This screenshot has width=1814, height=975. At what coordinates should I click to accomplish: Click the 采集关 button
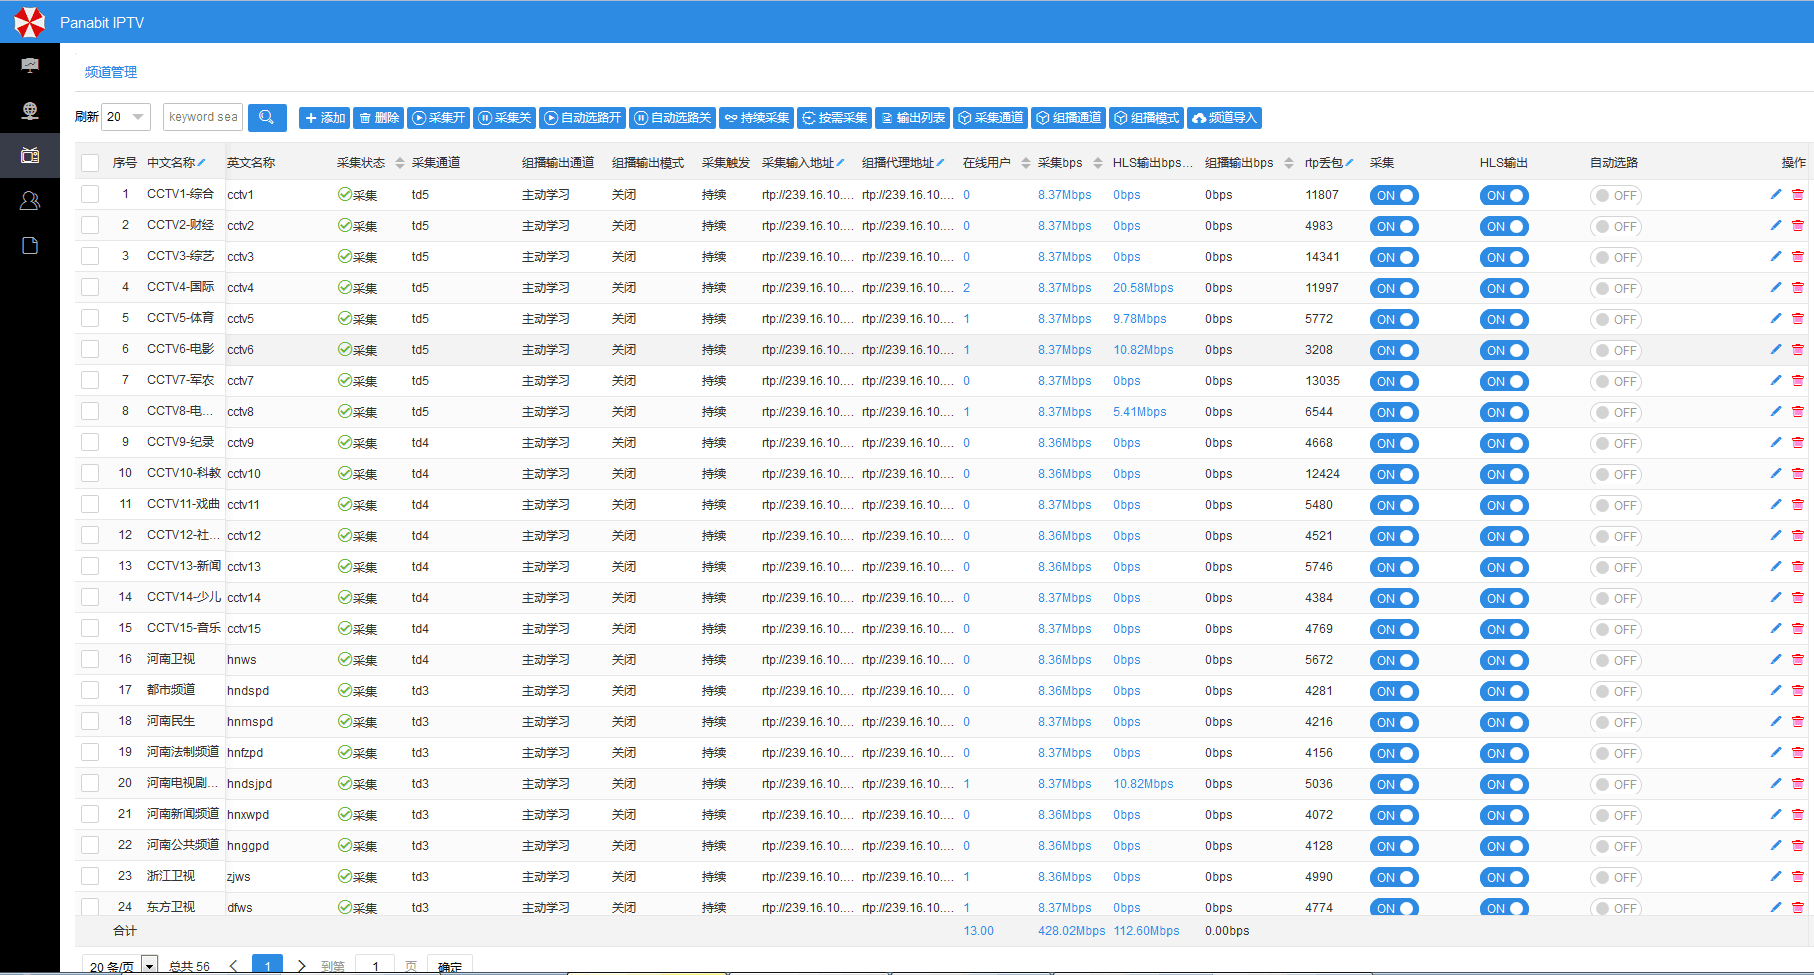tap(504, 118)
